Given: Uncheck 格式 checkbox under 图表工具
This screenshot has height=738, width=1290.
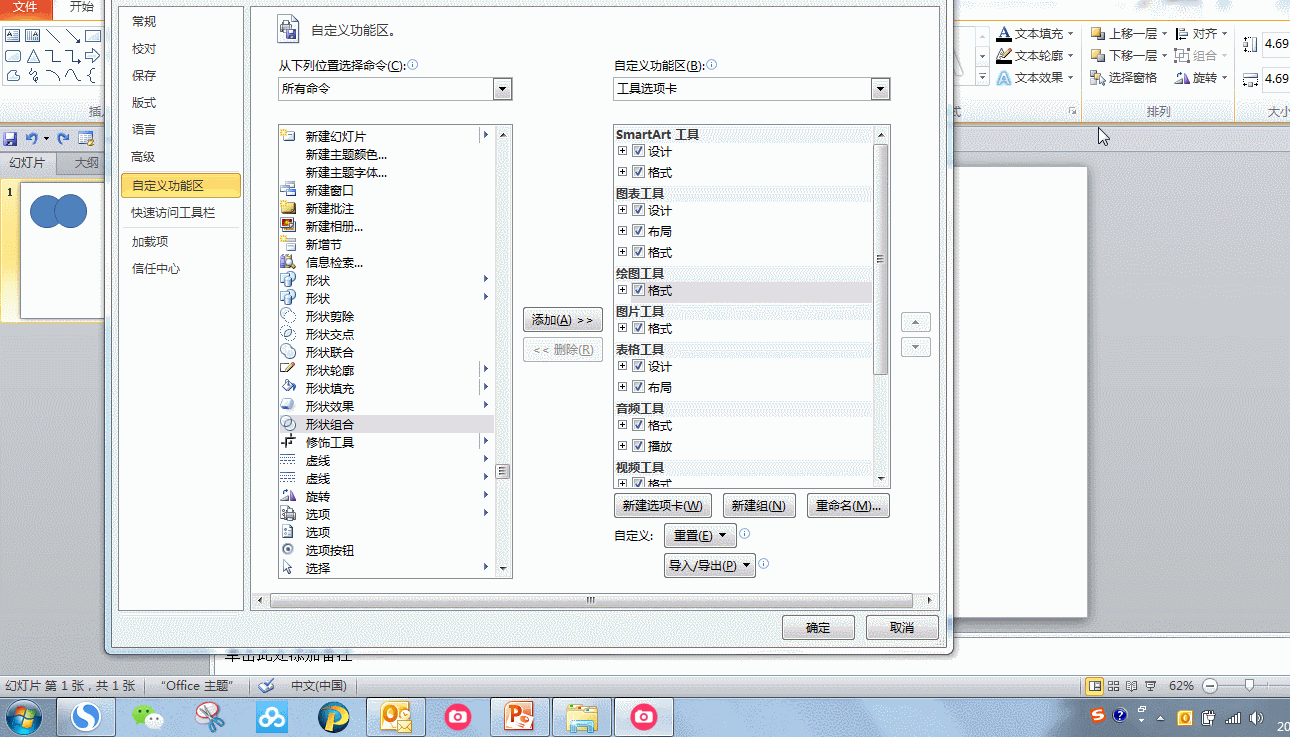Looking at the screenshot, I should coord(638,252).
